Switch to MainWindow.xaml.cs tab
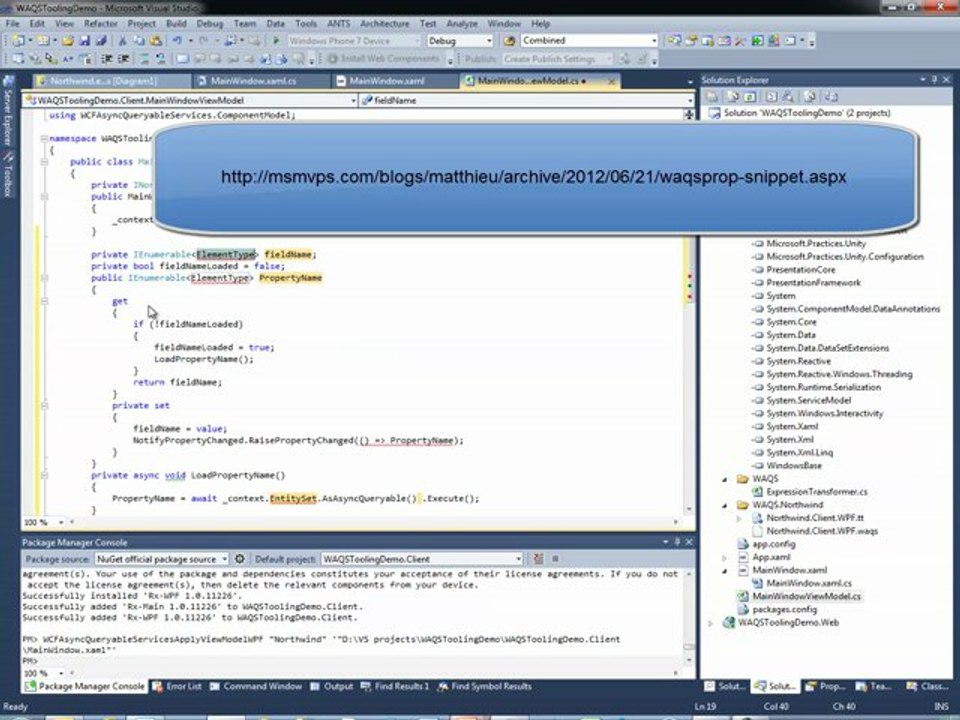Screen dimensions: 960x720 click(262, 81)
